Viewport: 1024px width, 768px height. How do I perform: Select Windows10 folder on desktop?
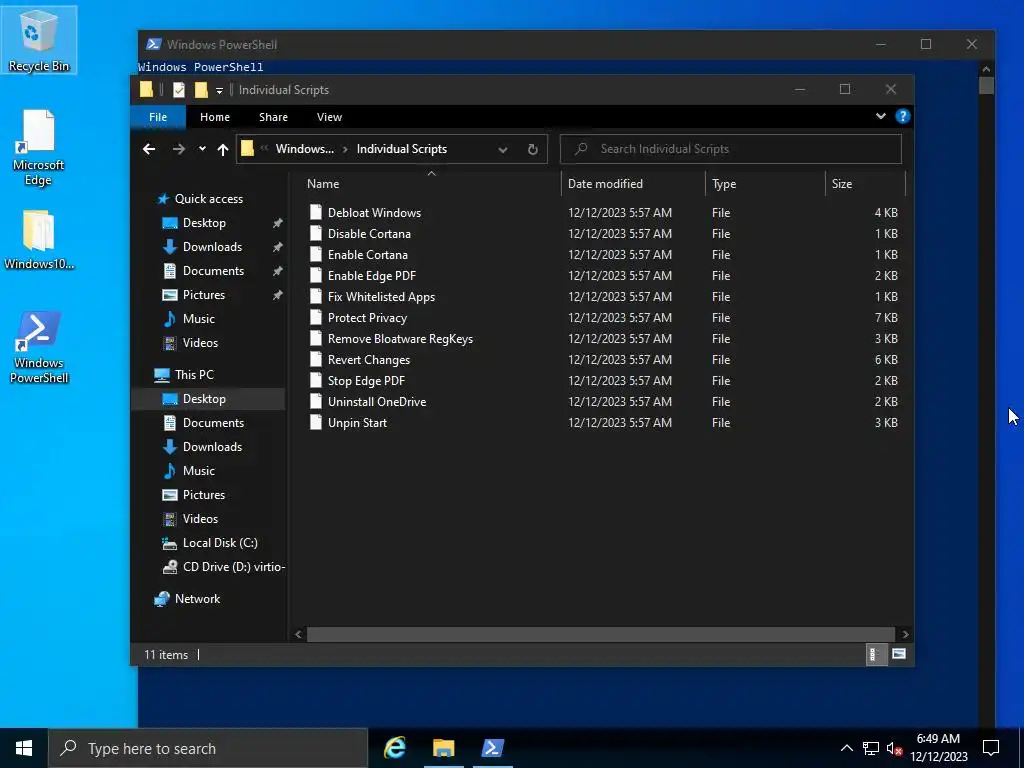[39, 240]
